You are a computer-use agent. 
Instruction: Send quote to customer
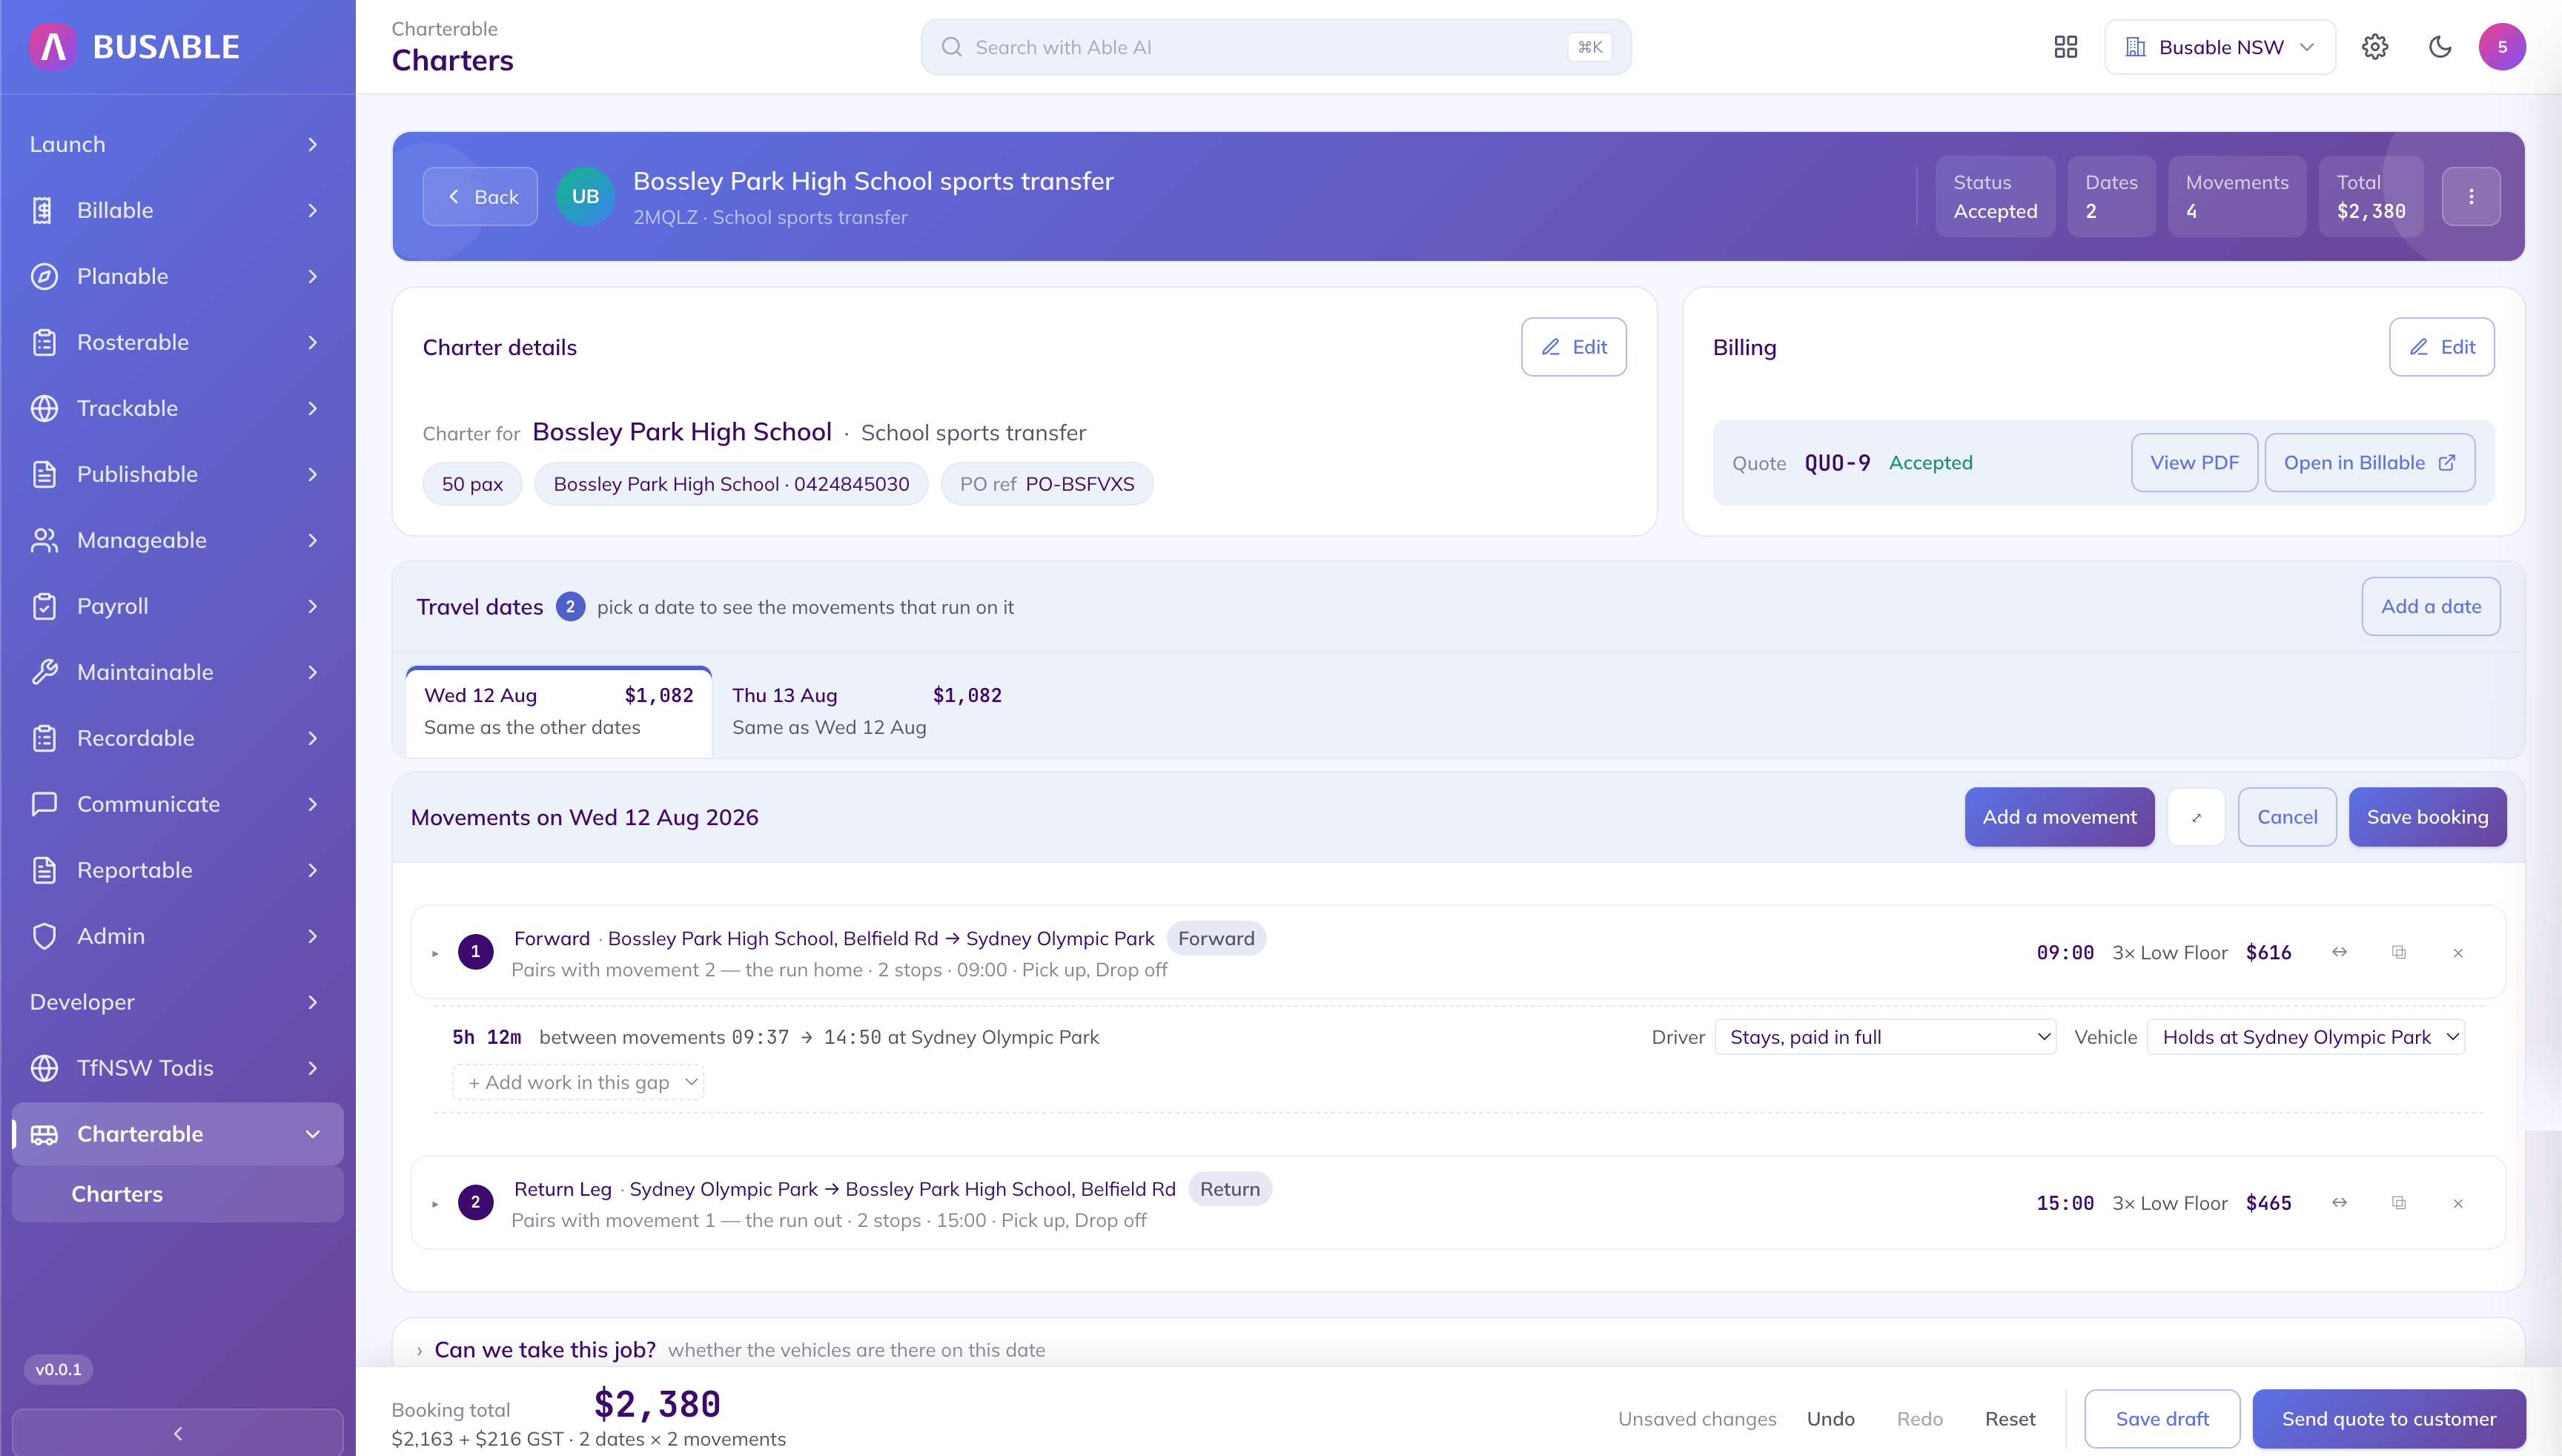(x=2388, y=1418)
